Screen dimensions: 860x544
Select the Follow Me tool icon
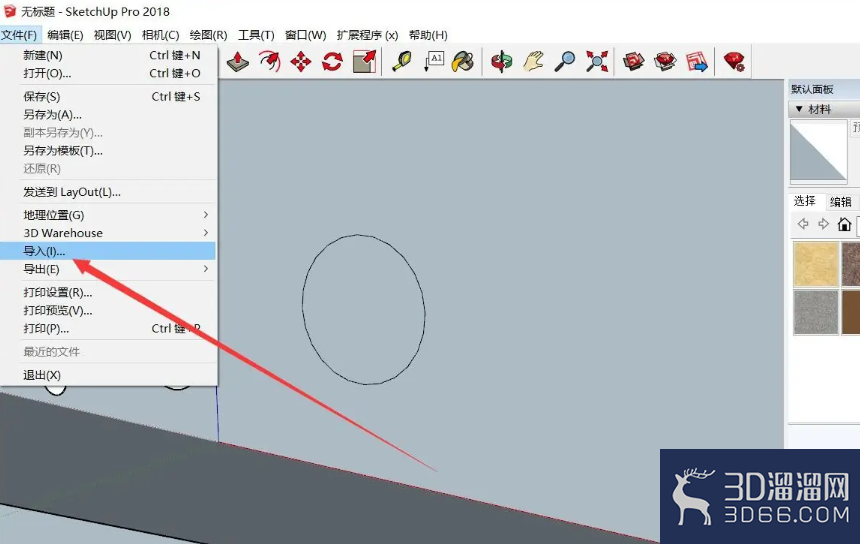pyautogui.click(x=269, y=61)
